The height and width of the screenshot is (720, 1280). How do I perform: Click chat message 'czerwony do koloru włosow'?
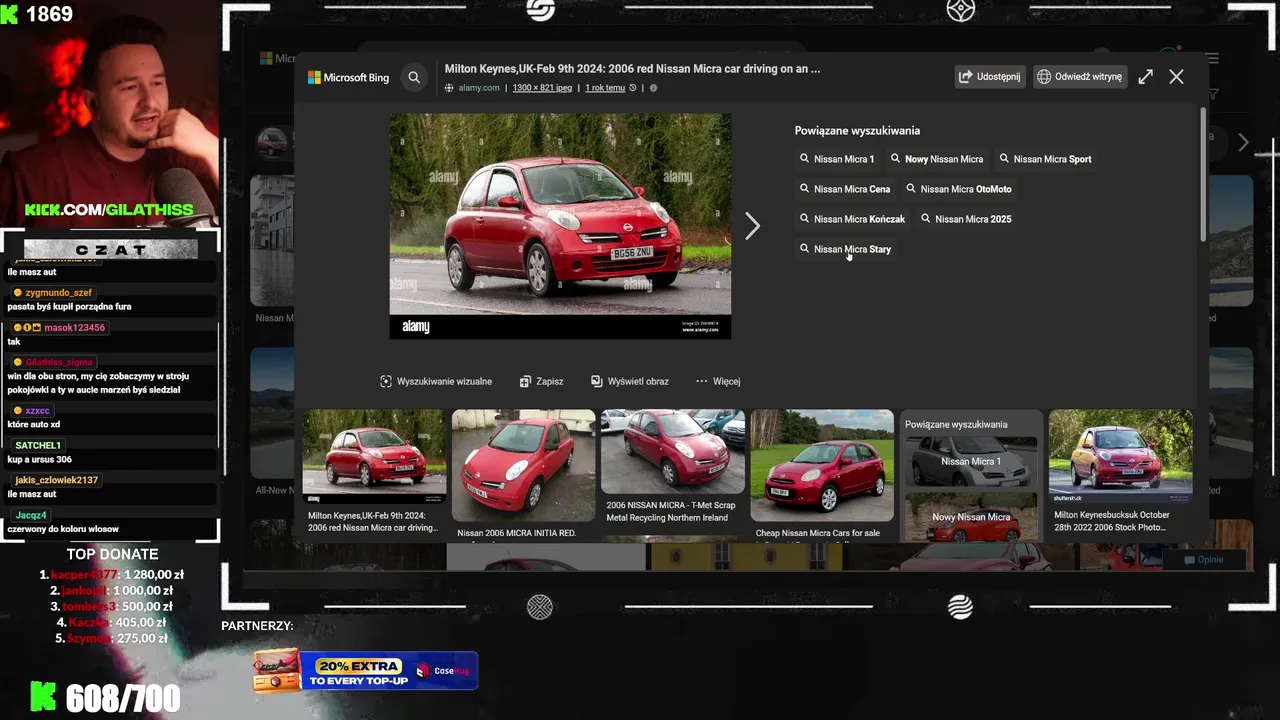[x=63, y=529]
